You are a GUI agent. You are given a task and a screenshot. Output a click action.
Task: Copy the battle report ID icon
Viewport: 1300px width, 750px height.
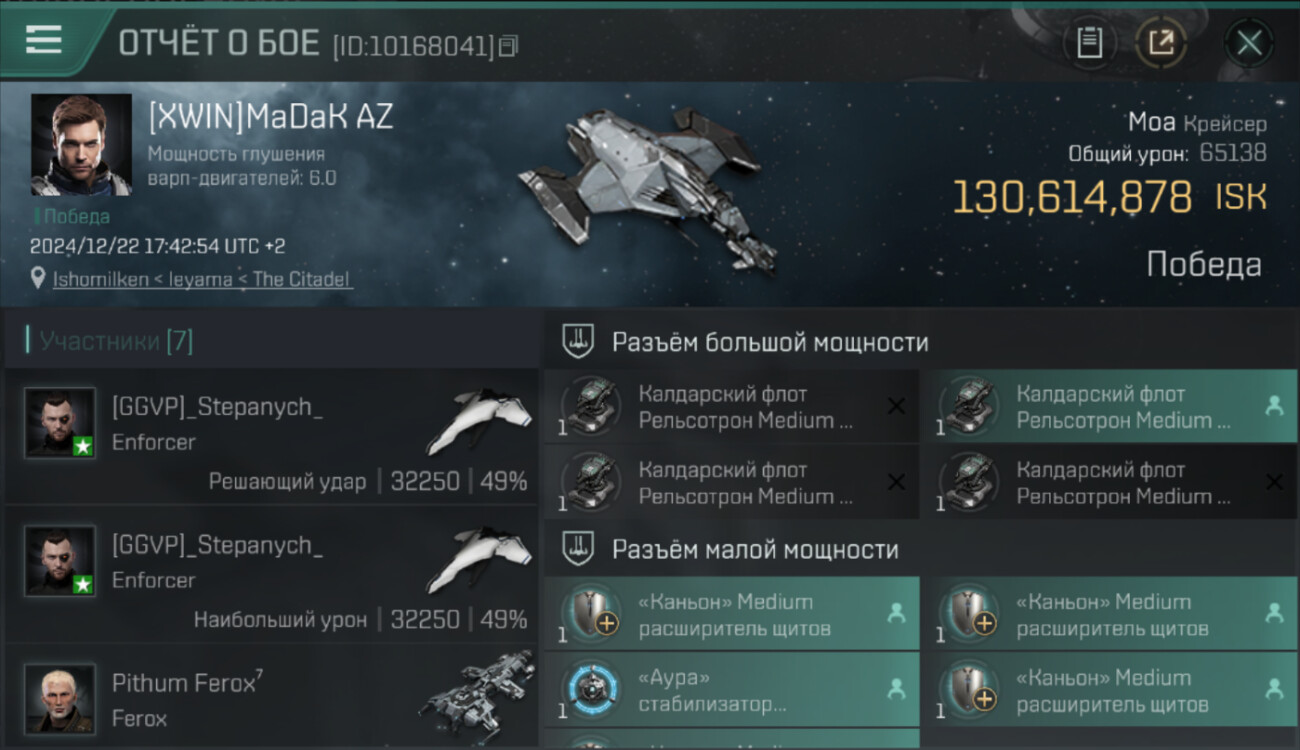(x=509, y=46)
